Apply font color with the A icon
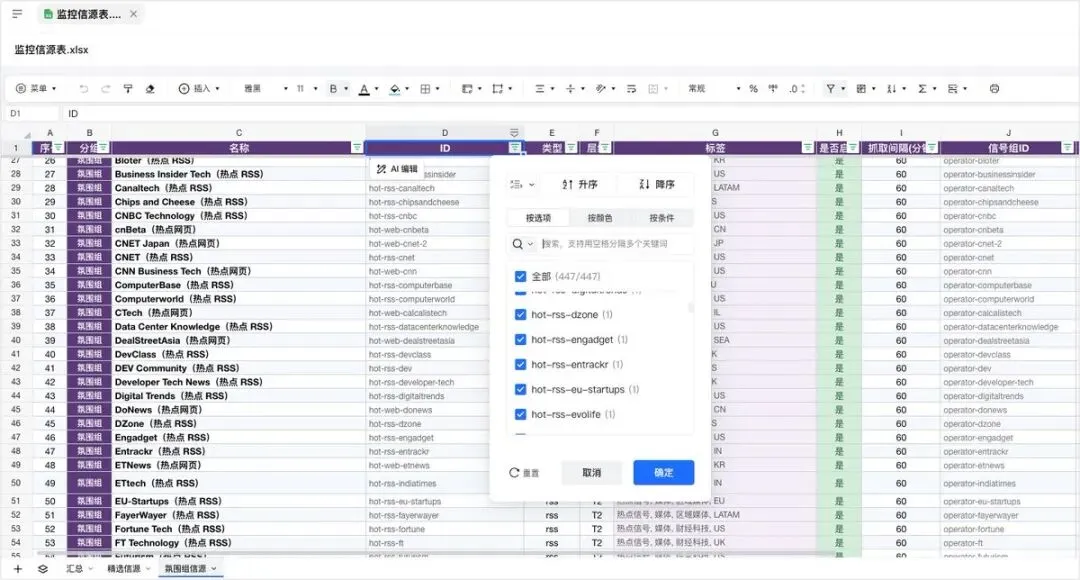 pyautogui.click(x=364, y=89)
